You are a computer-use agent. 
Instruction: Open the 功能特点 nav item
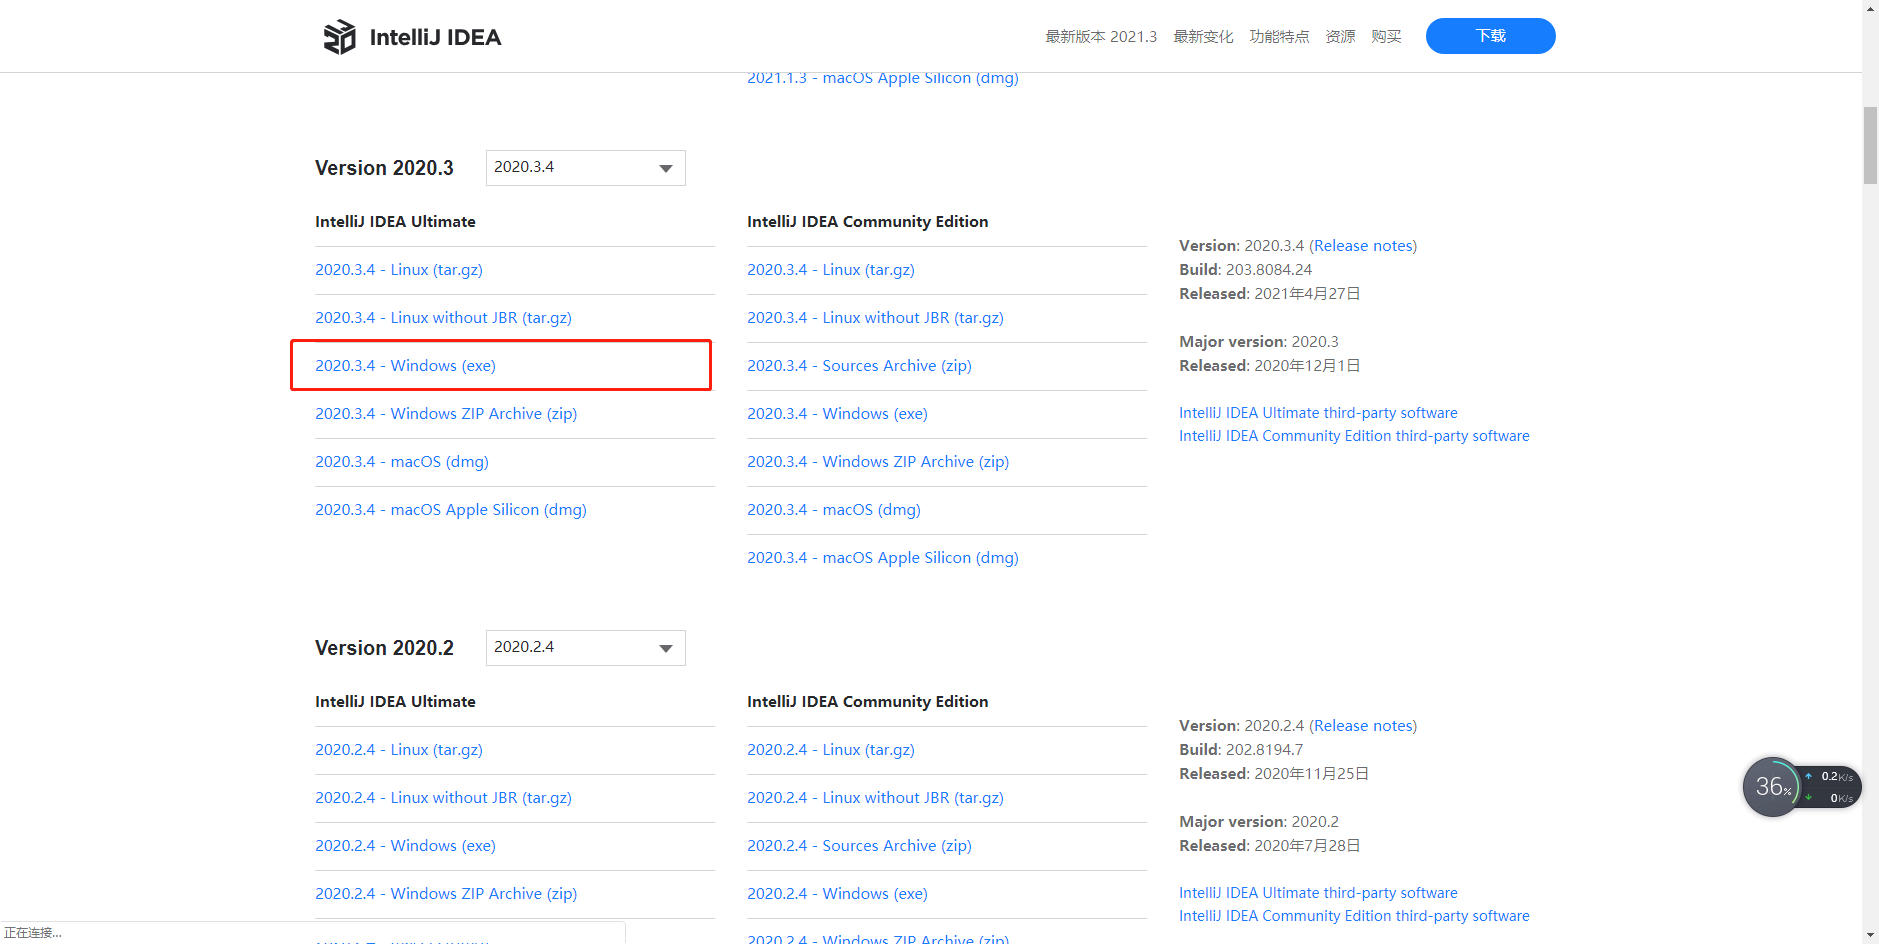pyautogui.click(x=1279, y=37)
